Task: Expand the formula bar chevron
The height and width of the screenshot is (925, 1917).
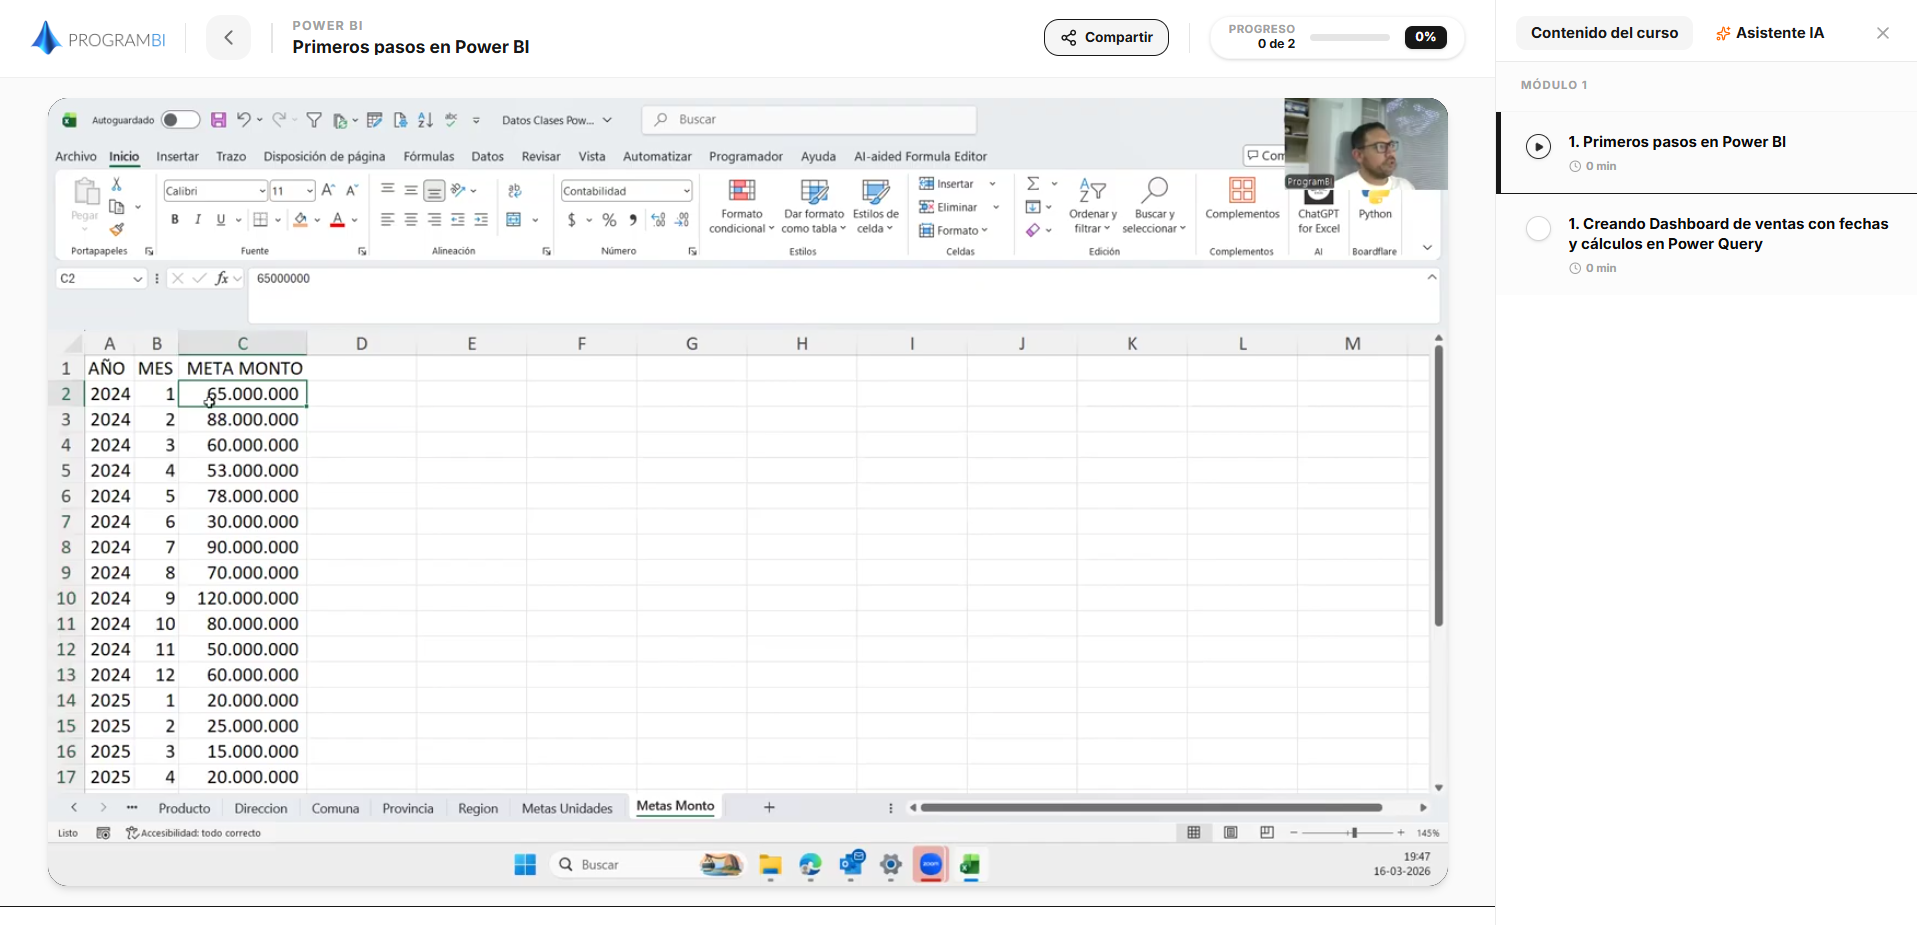Action: coord(1432,278)
